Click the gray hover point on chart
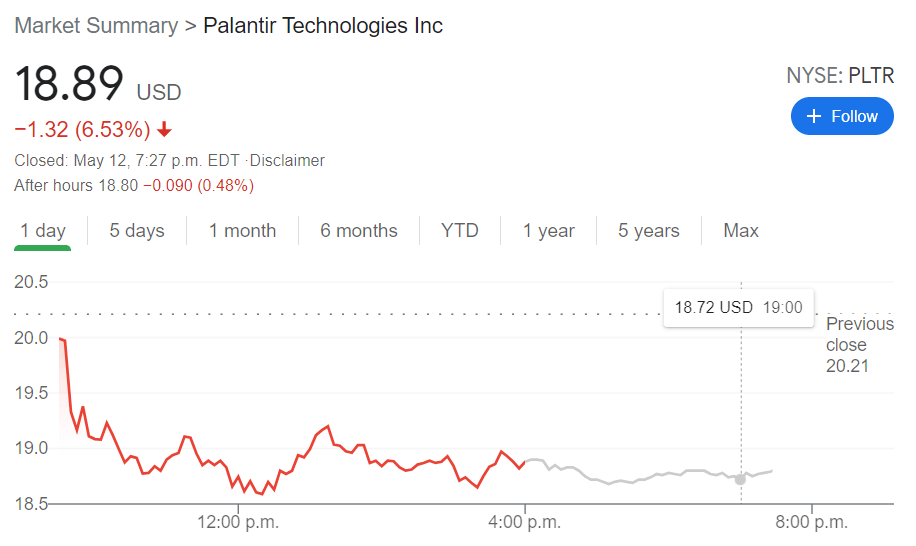 click(740, 480)
